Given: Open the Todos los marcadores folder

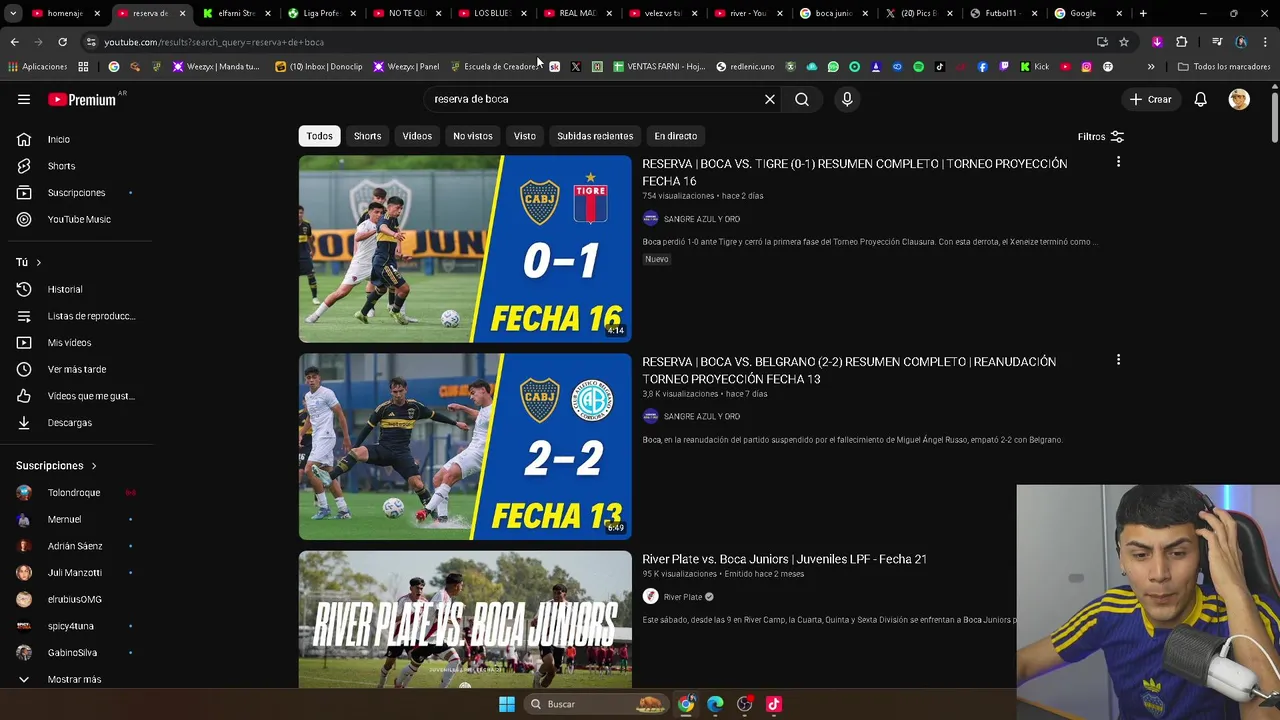Looking at the screenshot, I should pyautogui.click(x=1224, y=67).
